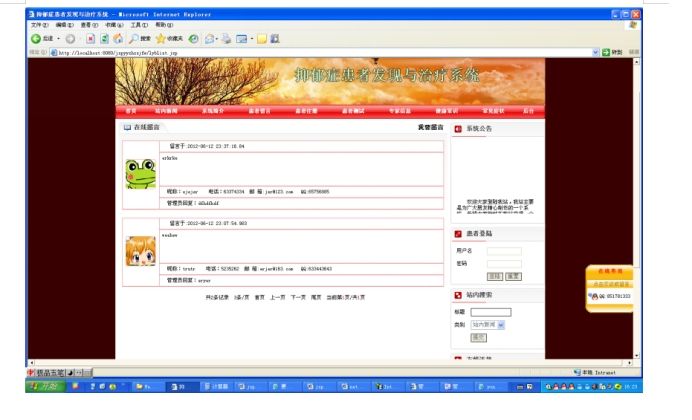Click the login submit button
This screenshot has height=420, width=692.
[494, 277]
